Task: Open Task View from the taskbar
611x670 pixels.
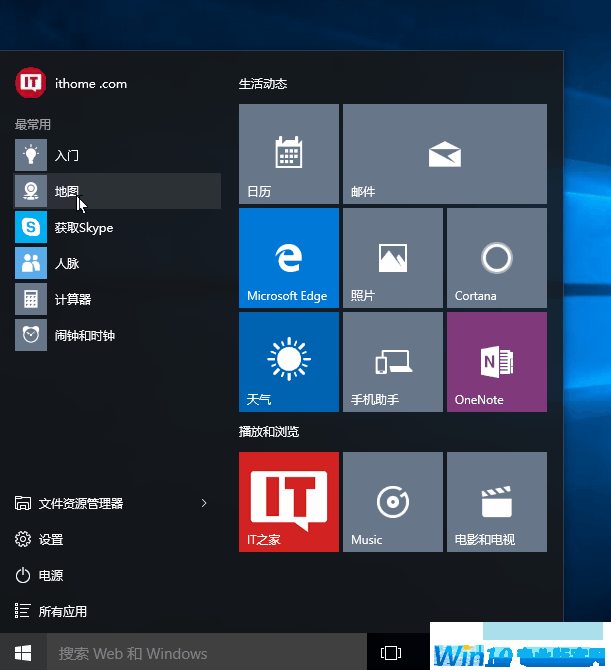Action: pyautogui.click(x=391, y=653)
